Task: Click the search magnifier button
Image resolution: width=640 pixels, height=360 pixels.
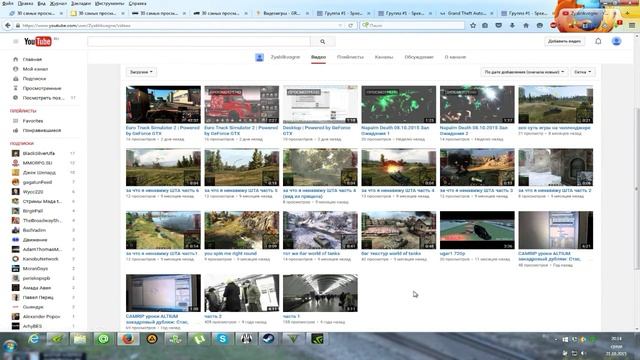Action: point(322,41)
